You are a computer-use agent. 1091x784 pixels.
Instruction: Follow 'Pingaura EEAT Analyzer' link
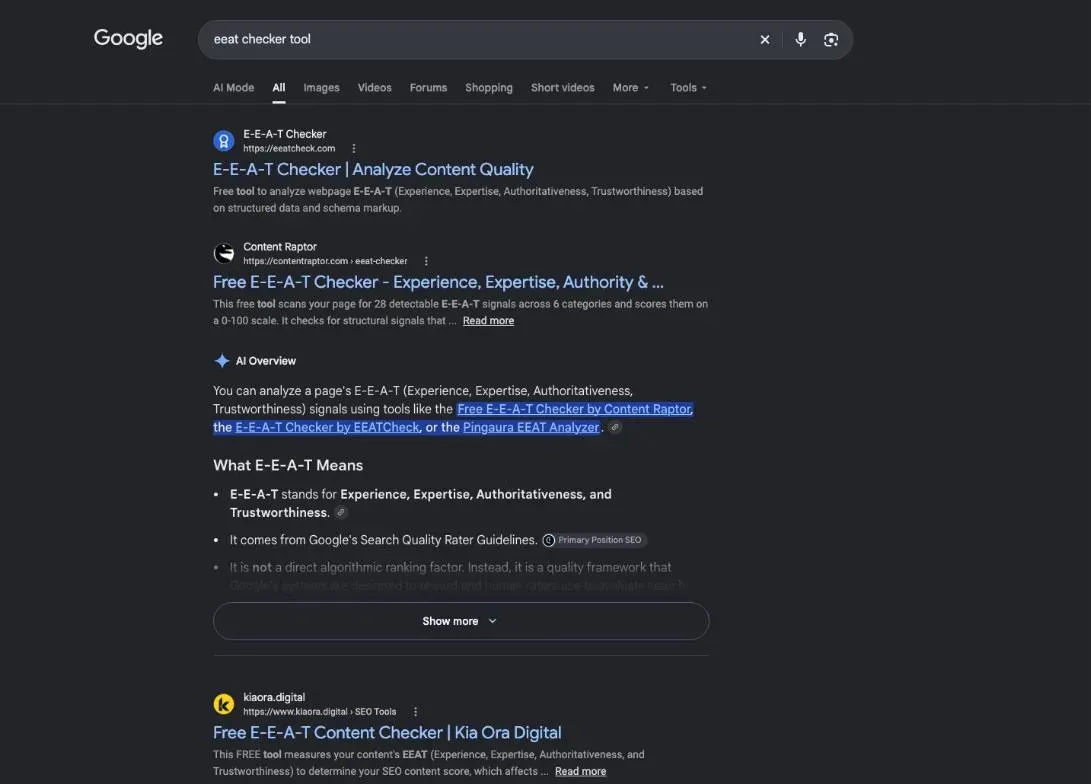pos(531,427)
